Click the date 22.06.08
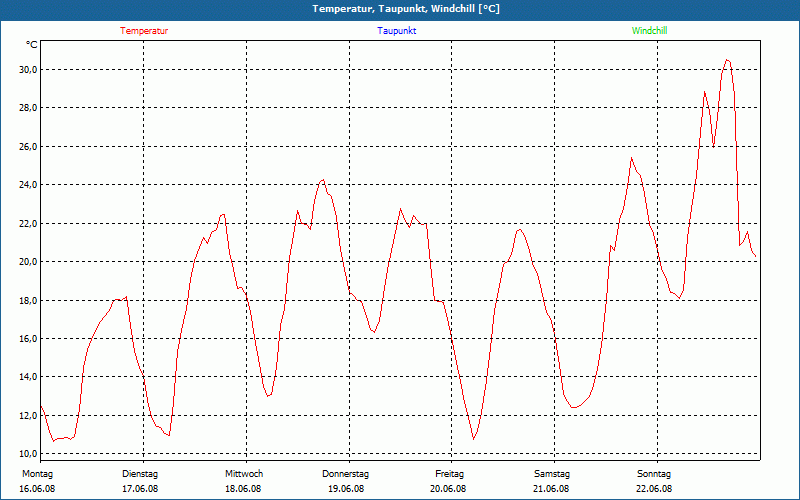 (654, 489)
